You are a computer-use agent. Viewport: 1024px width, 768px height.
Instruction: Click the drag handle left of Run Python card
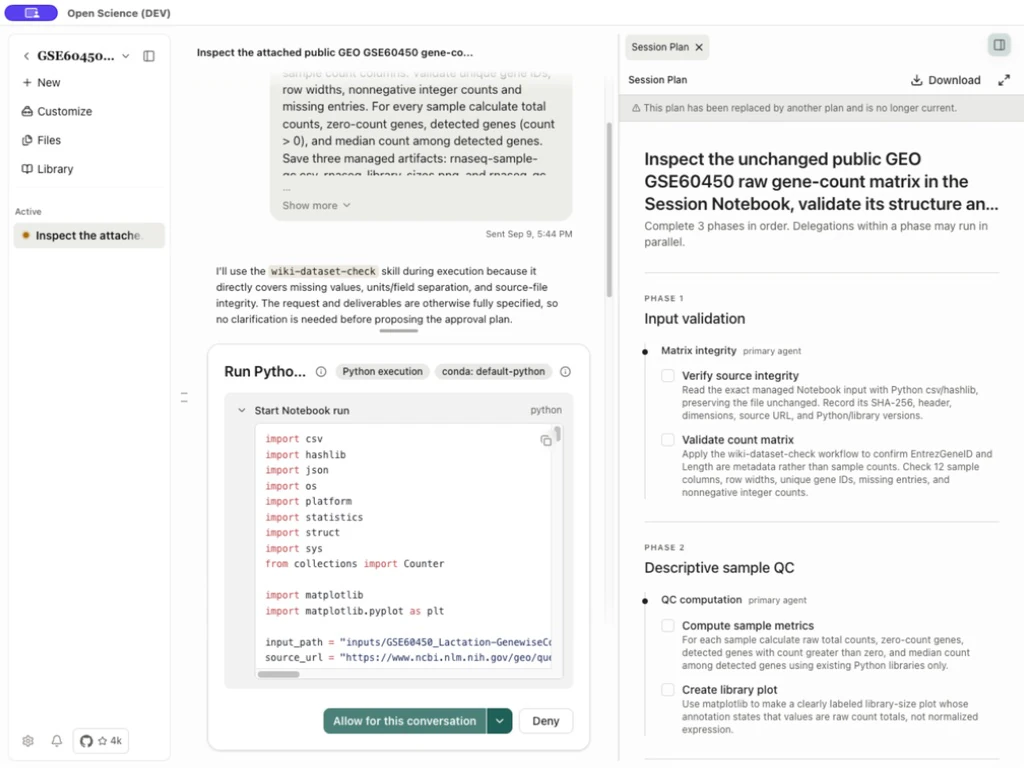tap(184, 397)
